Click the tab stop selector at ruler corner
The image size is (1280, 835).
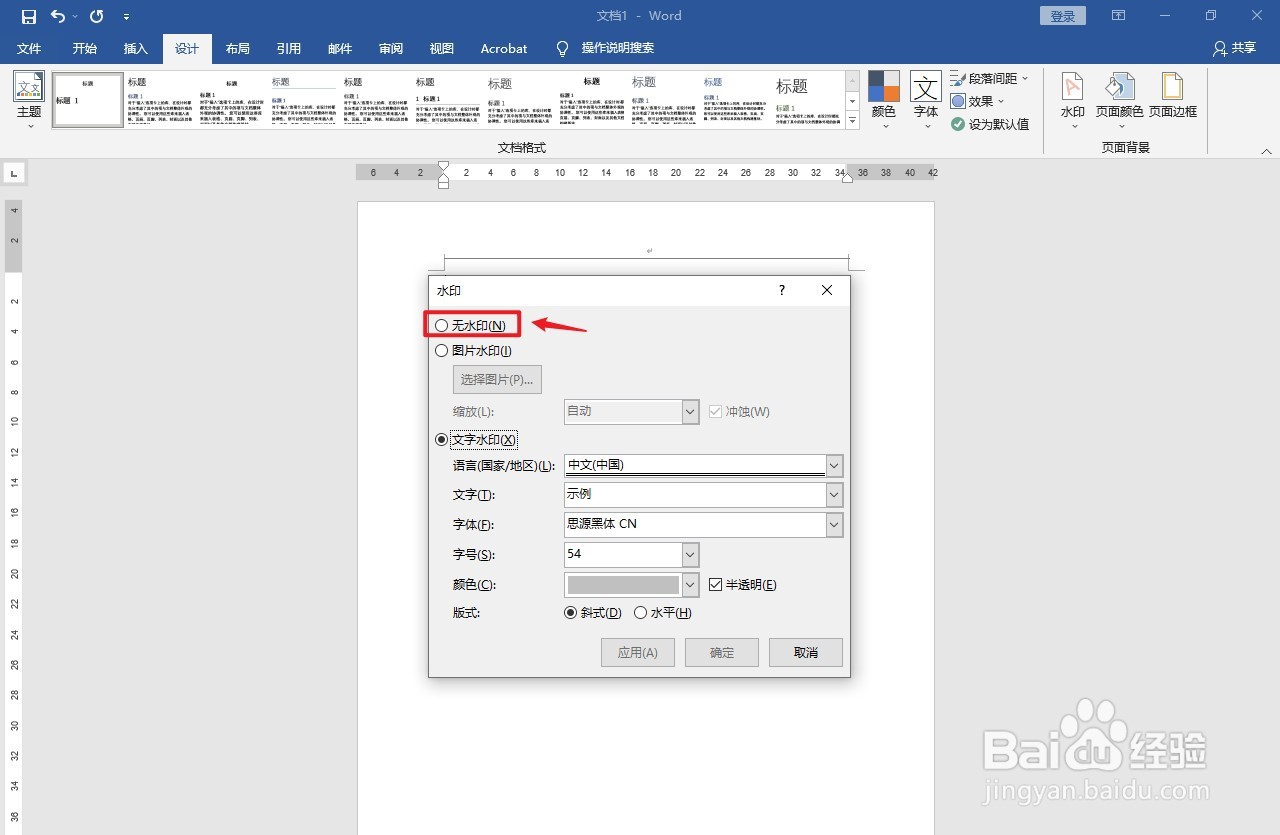point(14,174)
